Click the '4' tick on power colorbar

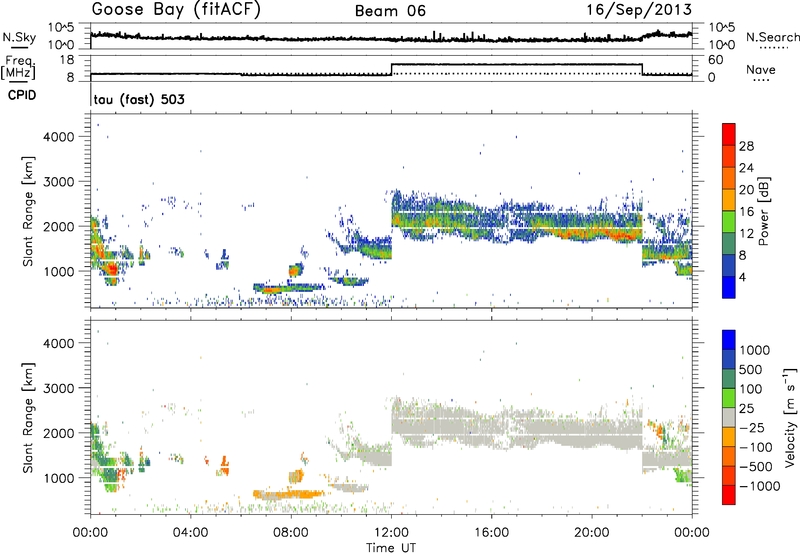pos(742,277)
